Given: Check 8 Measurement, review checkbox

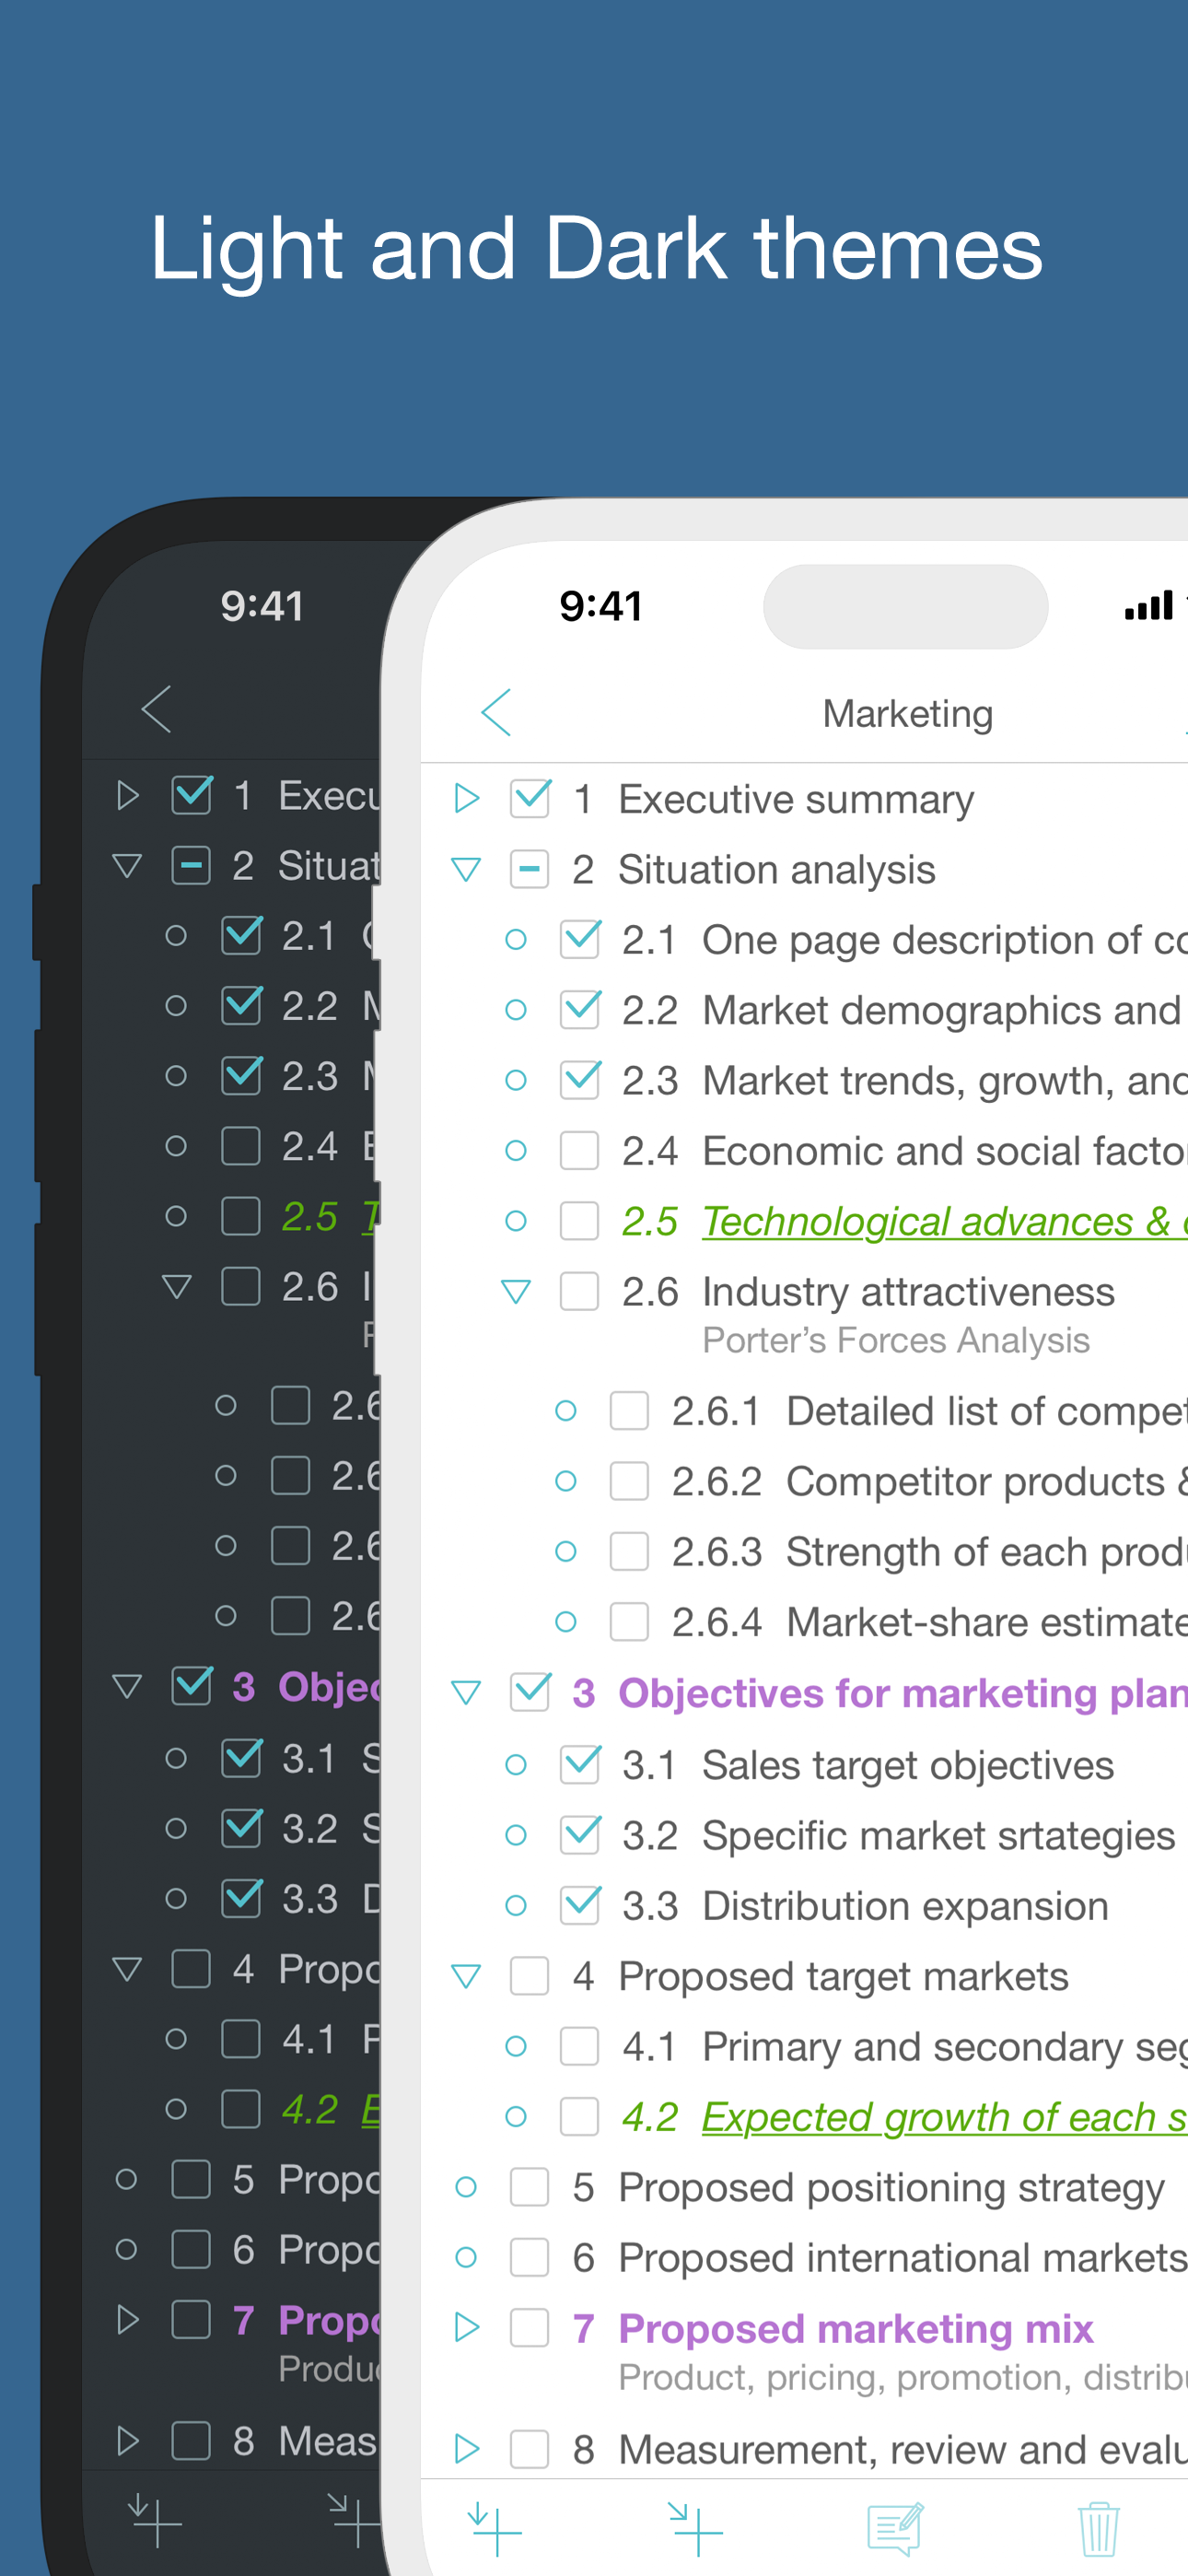Looking at the screenshot, I should pyautogui.click(x=530, y=2450).
